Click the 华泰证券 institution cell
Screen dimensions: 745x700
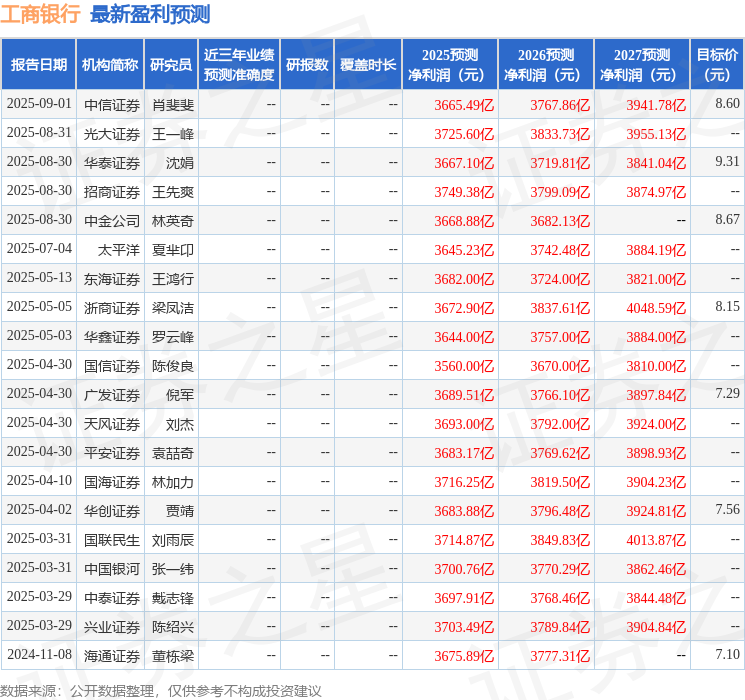pyautogui.click(x=112, y=163)
